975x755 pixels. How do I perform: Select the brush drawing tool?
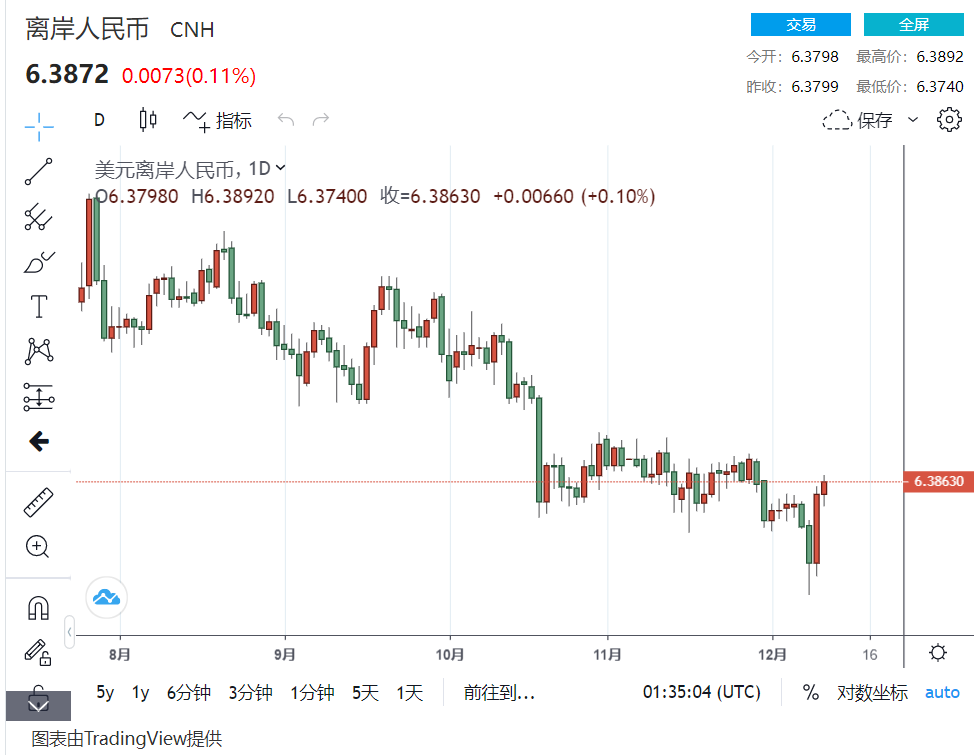coord(39,262)
